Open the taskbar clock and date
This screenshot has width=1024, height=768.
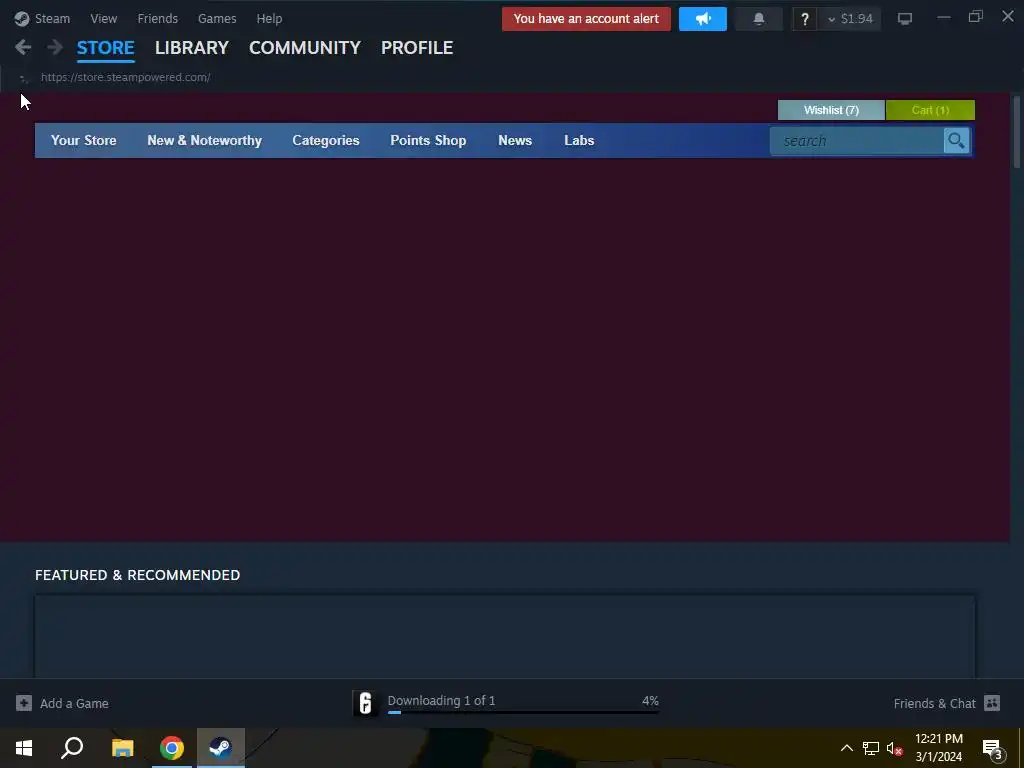click(x=938, y=748)
